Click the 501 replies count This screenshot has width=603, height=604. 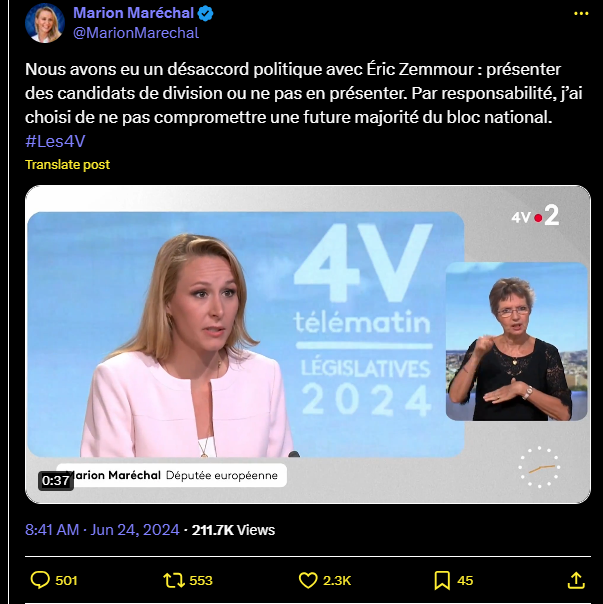pyautogui.click(x=67, y=580)
